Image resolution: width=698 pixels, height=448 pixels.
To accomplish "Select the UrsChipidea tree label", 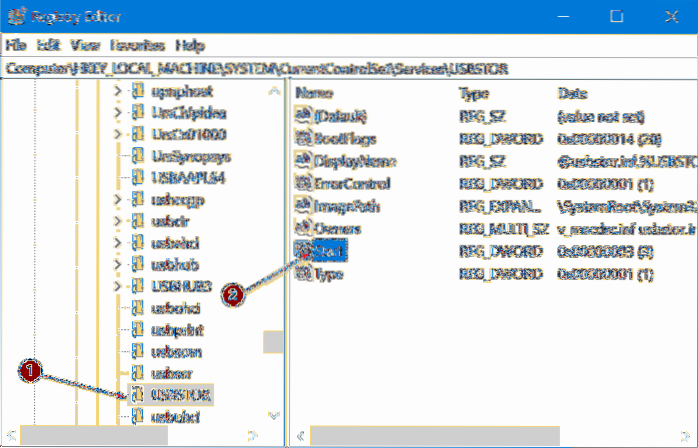I will click(189, 113).
